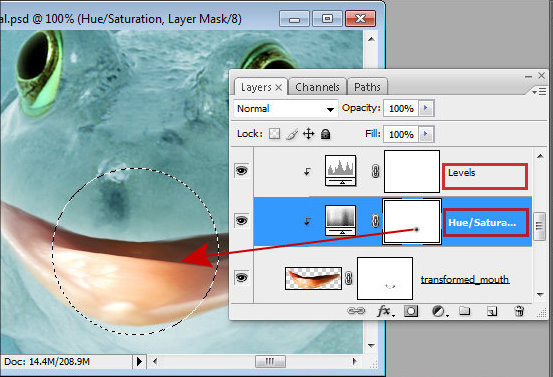Open the layer style fx menu
The width and height of the screenshot is (553, 377).
coord(385,311)
